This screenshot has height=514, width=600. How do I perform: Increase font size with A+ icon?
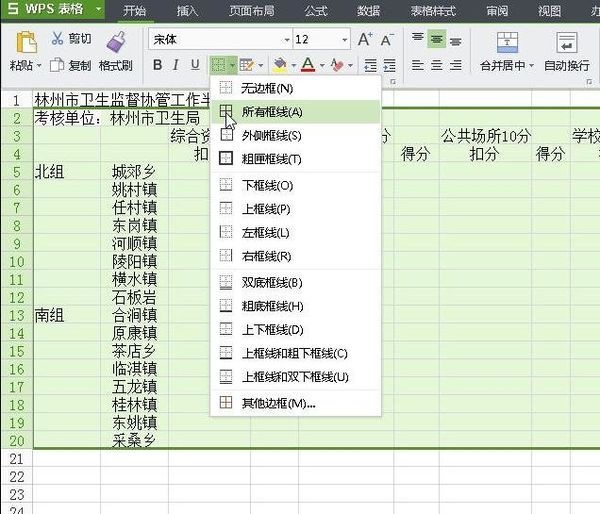click(x=365, y=39)
